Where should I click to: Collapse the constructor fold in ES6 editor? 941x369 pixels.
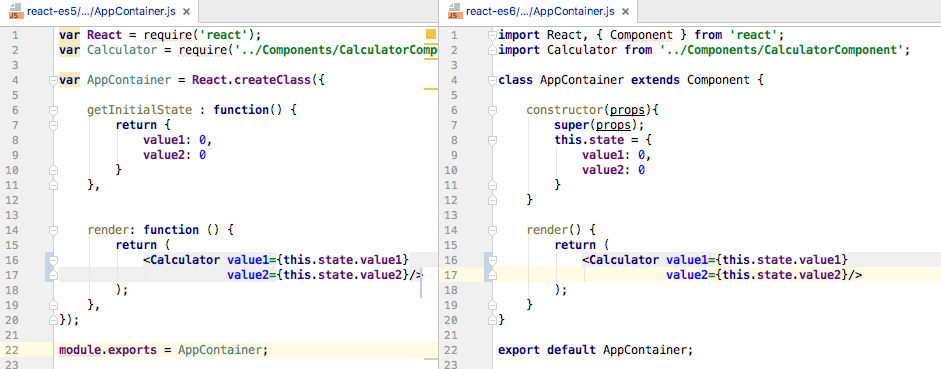(x=493, y=110)
